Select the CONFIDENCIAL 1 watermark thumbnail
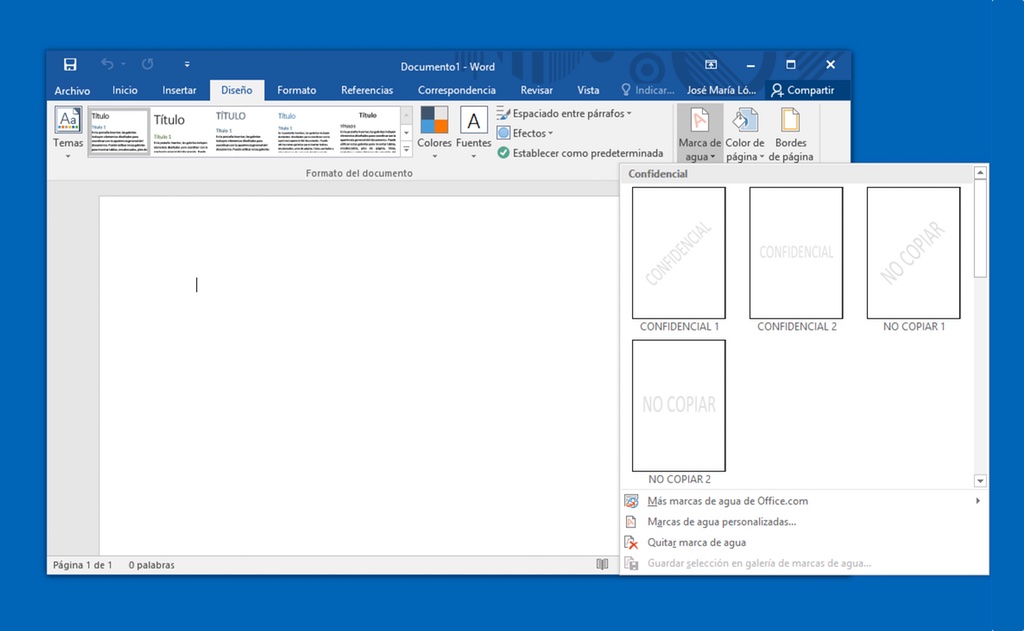This screenshot has width=1024, height=631. click(x=679, y=253)
